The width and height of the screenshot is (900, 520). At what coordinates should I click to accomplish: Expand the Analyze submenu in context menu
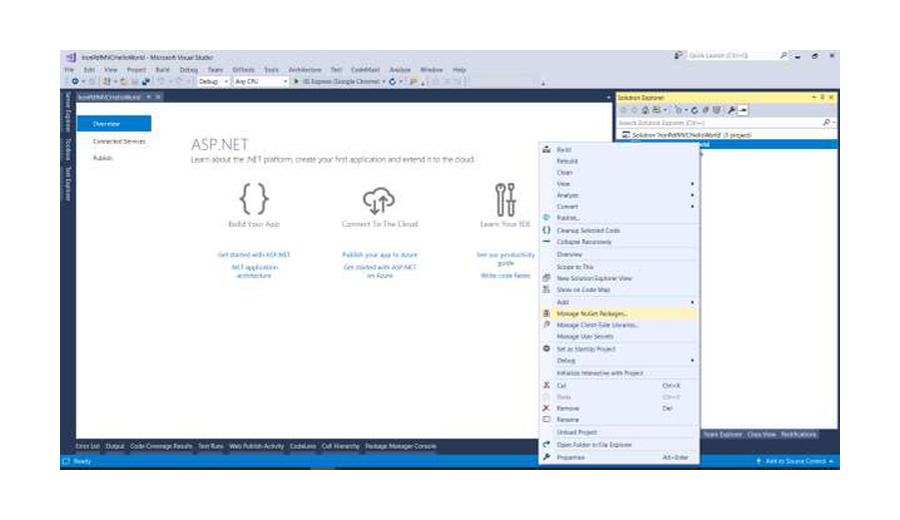[692, 195]
